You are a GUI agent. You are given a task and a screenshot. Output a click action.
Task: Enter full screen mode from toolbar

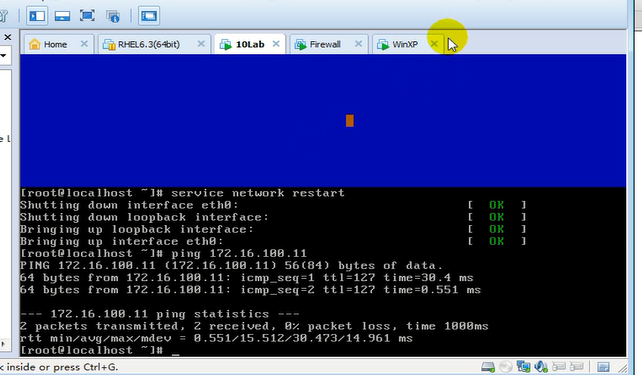click(x=87, y=16)
